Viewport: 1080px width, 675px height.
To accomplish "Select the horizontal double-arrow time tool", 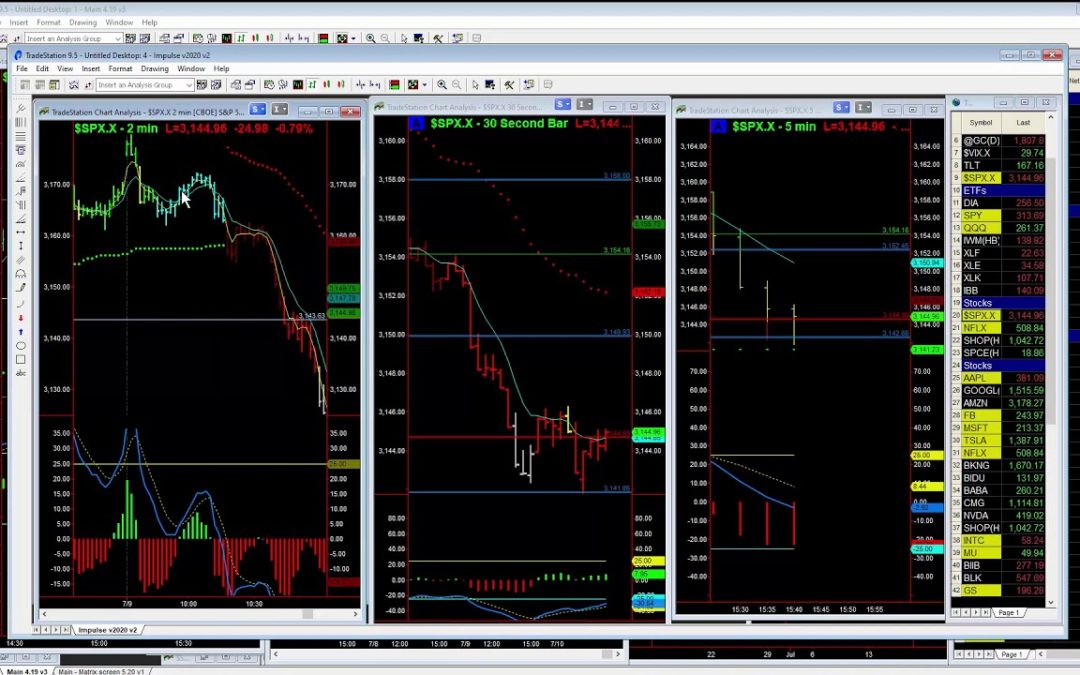I will 21,232.
